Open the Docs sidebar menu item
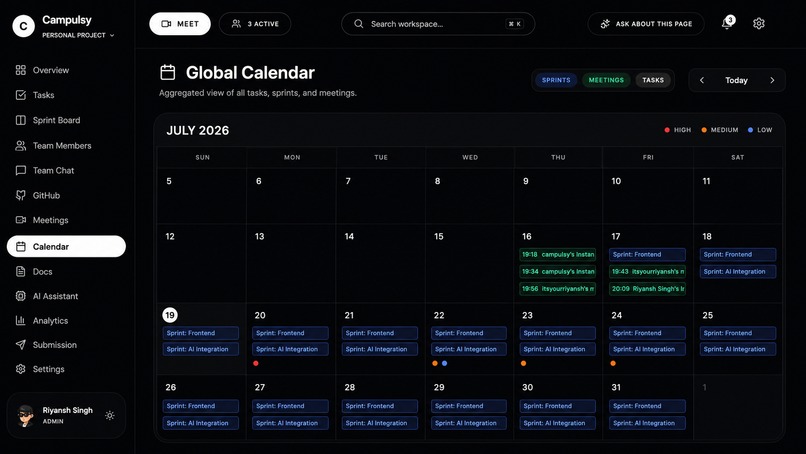This screenshot has width=806, height=454. tap(43, 271)
